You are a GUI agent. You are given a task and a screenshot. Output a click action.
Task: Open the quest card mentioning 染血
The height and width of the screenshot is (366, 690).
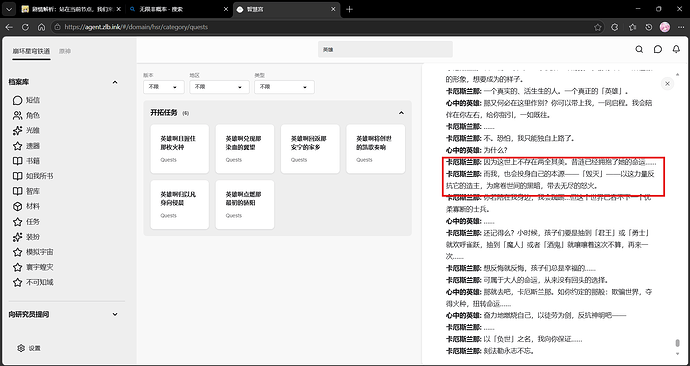pyautogui.click(x=245, y=149)
